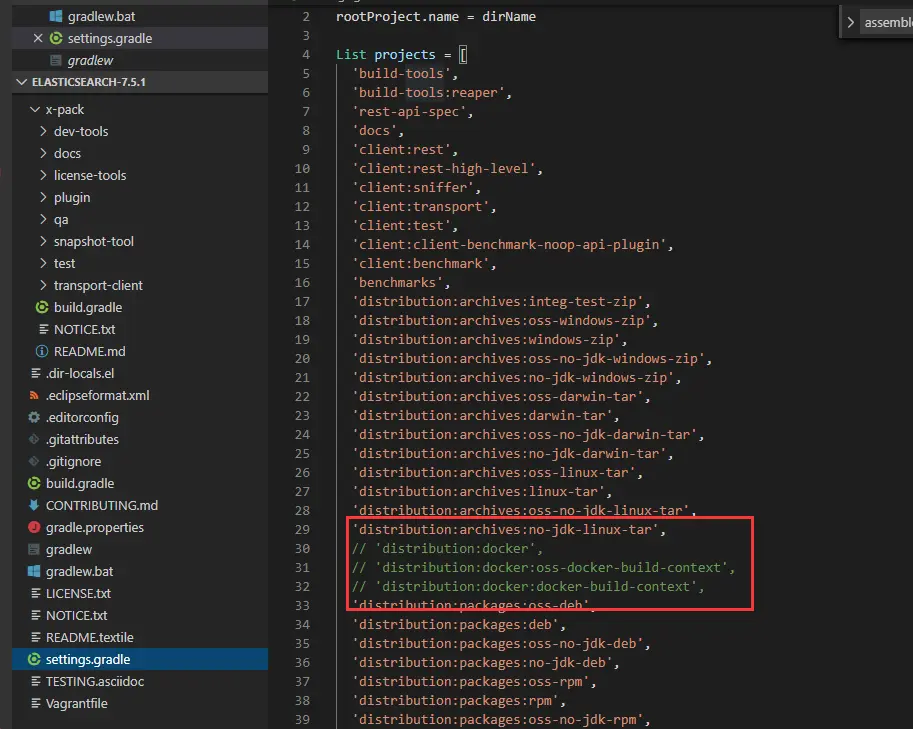Viewport: 913px width, 729px height.
Task: Click info icon beside README.md
Action: point(42,351)
